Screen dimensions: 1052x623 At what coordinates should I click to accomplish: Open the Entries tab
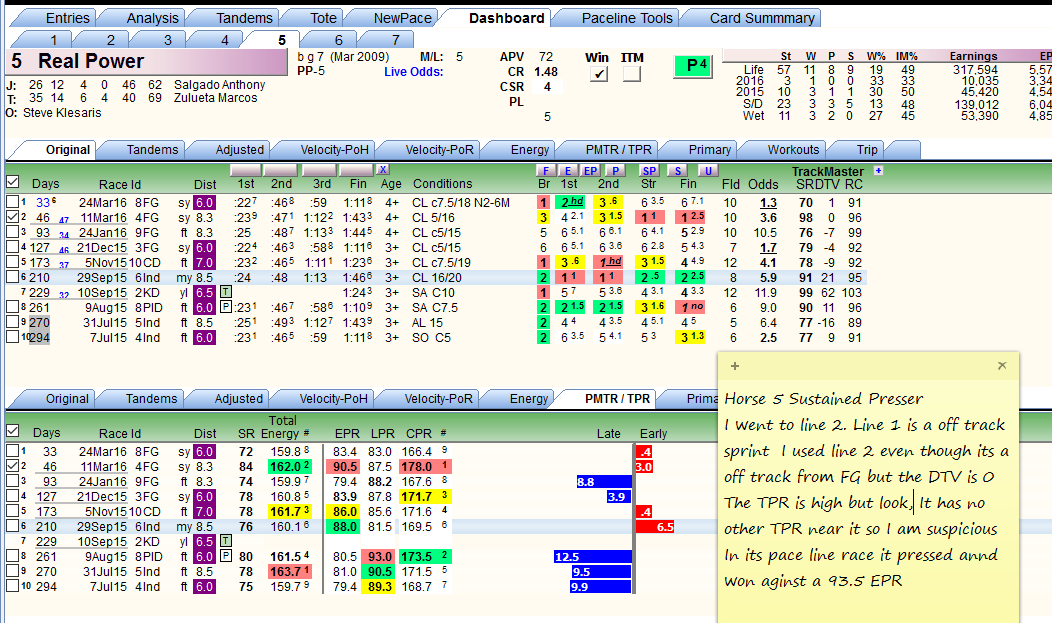[67, 18]
